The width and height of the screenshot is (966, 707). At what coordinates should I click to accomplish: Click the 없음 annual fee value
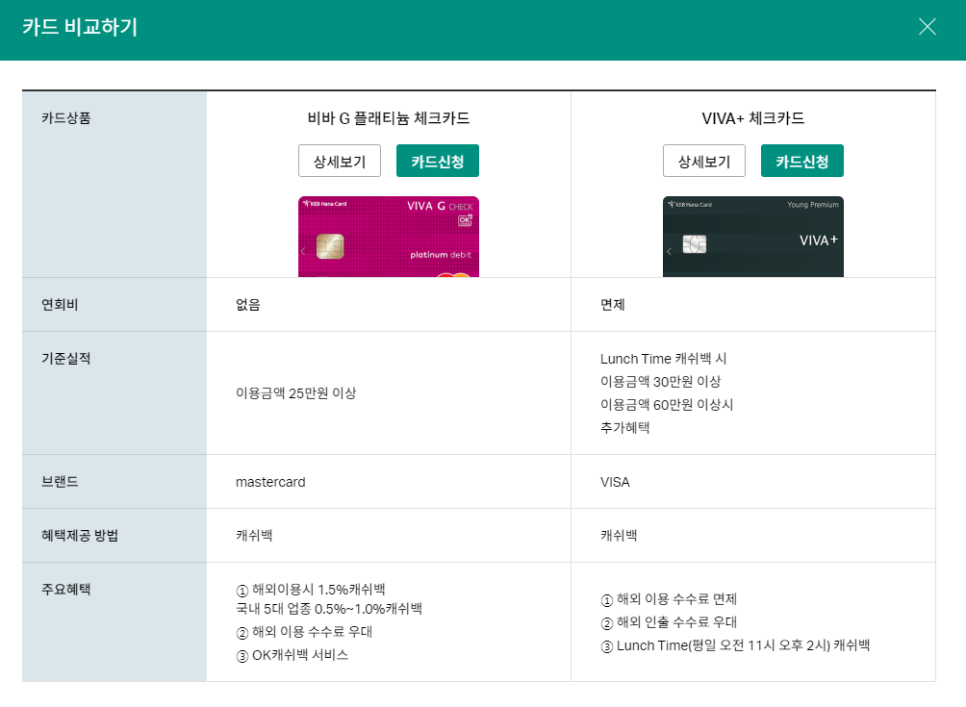pyautogui.click(x=248, y=304)
